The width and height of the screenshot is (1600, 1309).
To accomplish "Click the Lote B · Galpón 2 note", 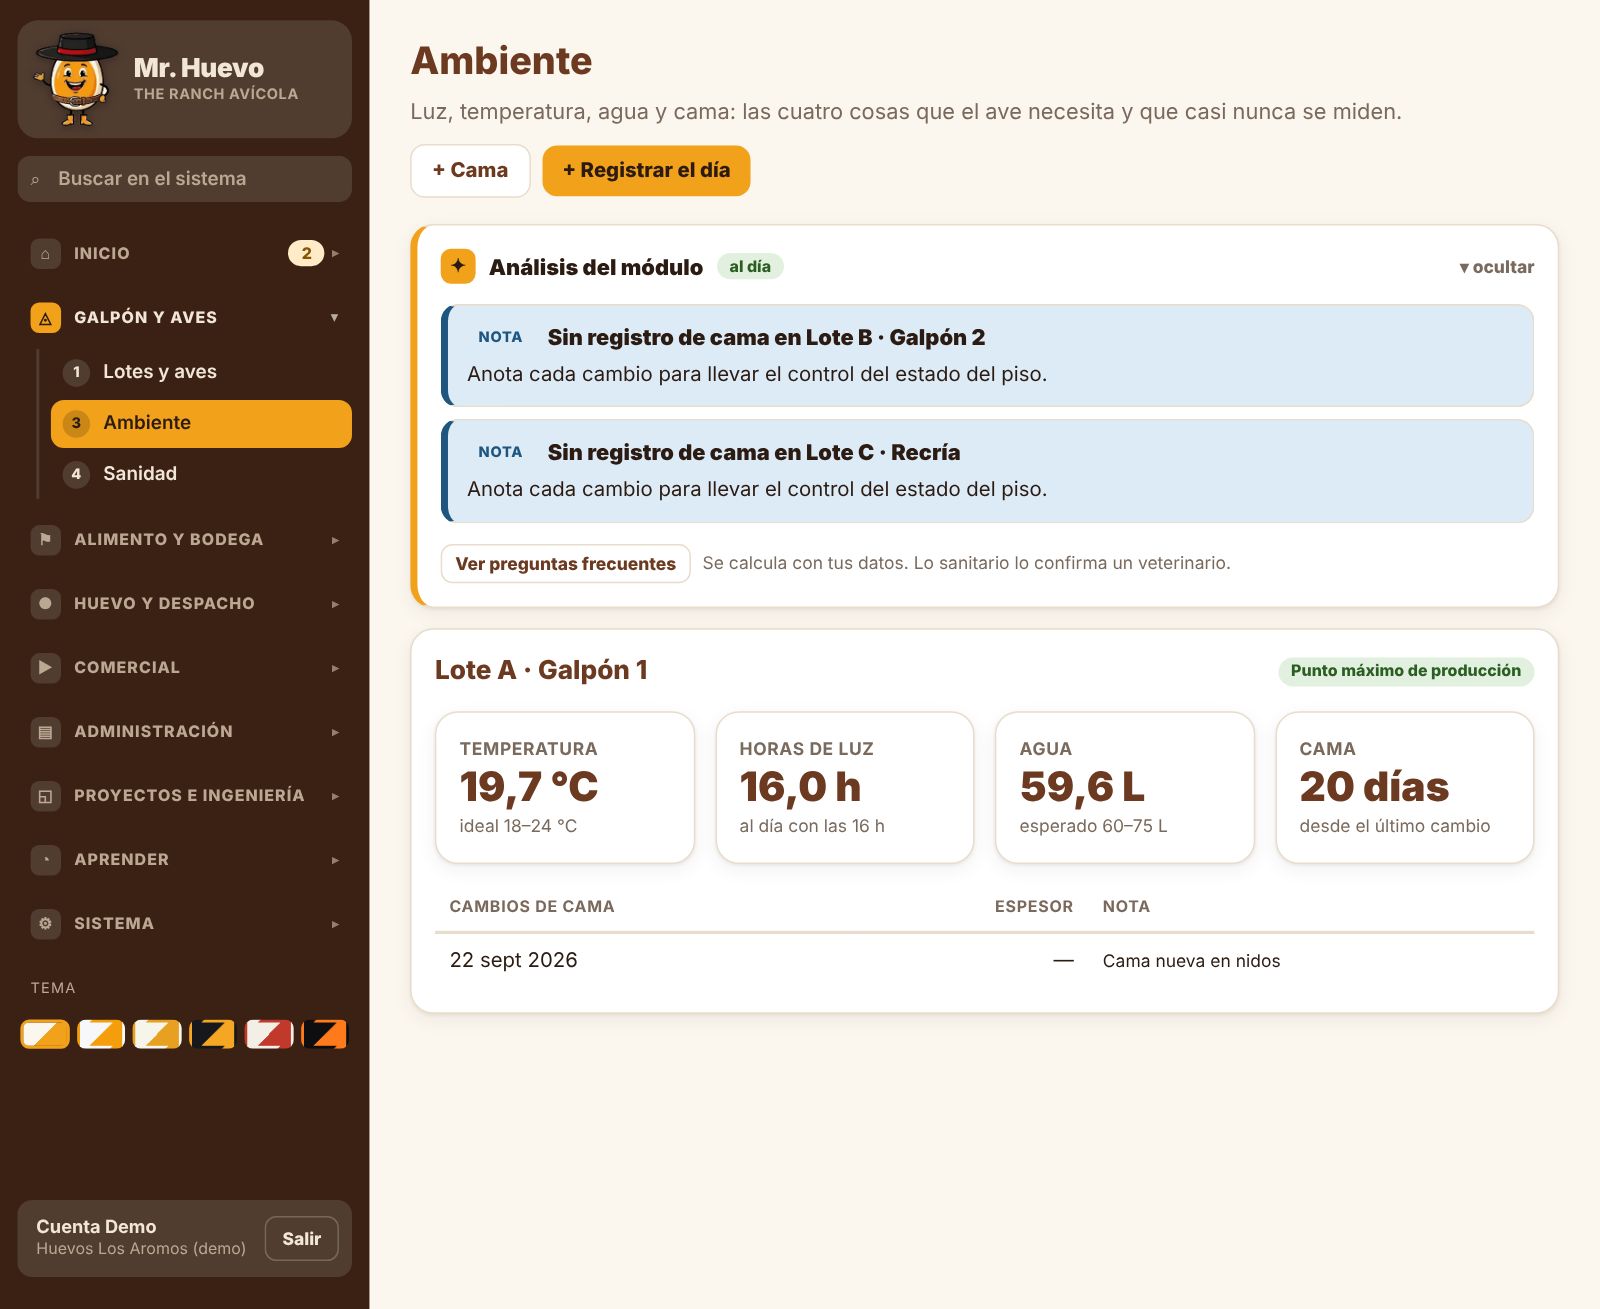I will (x=987, y=356).
